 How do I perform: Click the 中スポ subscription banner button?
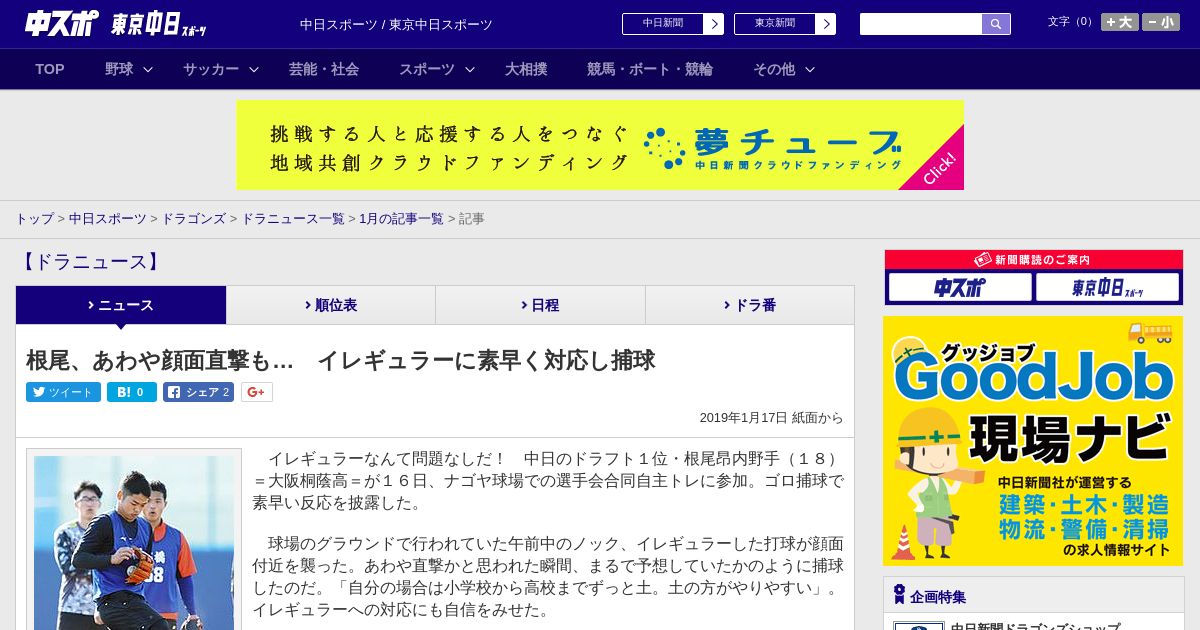960,287
